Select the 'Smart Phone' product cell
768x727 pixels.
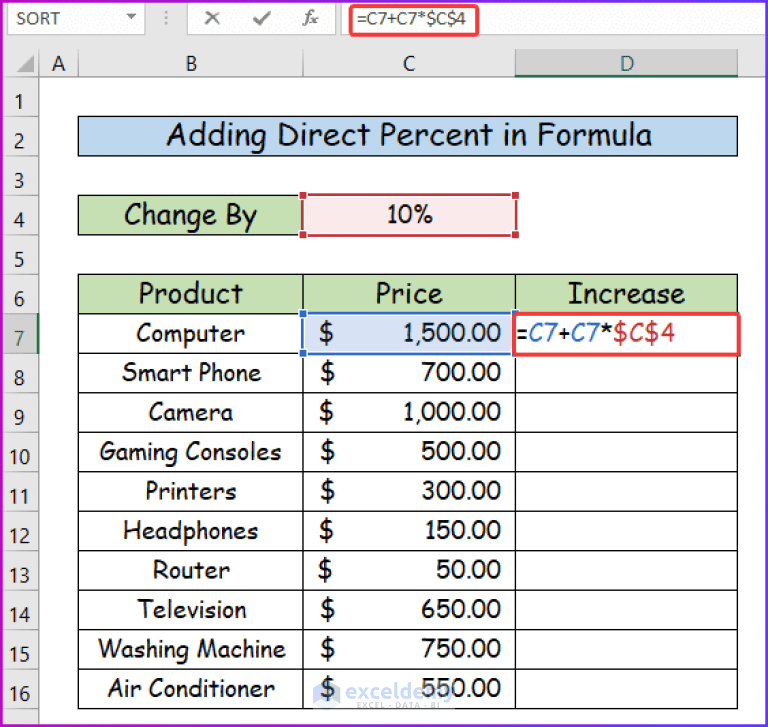[x=191, y=373]
